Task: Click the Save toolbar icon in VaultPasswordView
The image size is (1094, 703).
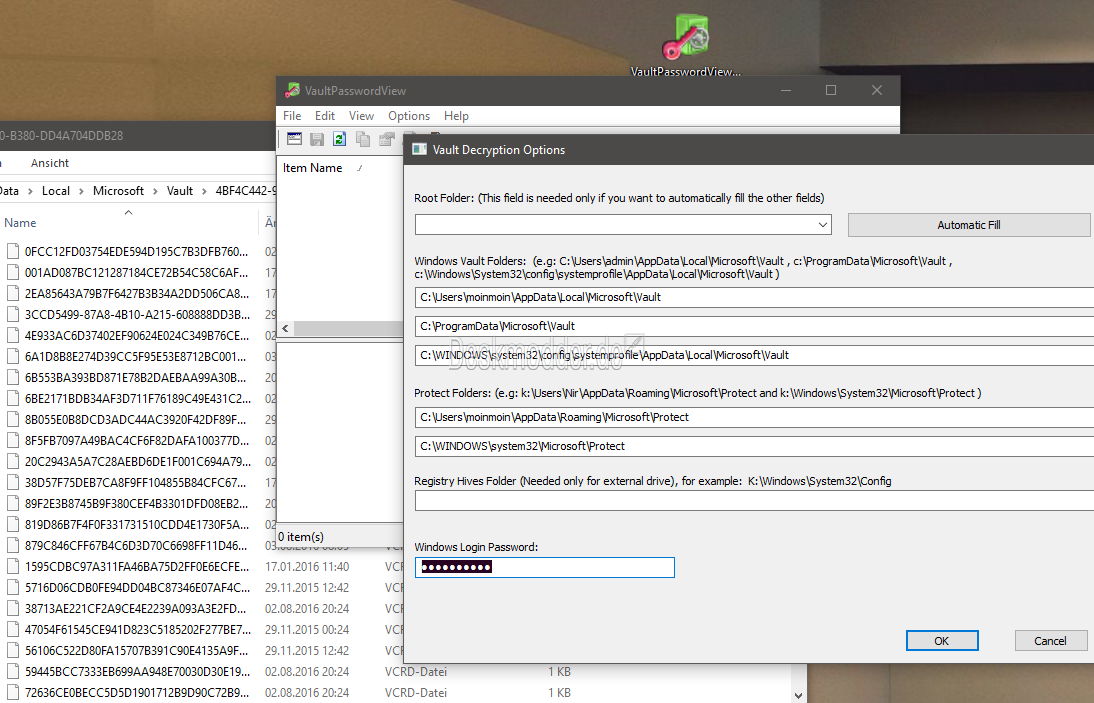Action: click(x=317, y=139)
